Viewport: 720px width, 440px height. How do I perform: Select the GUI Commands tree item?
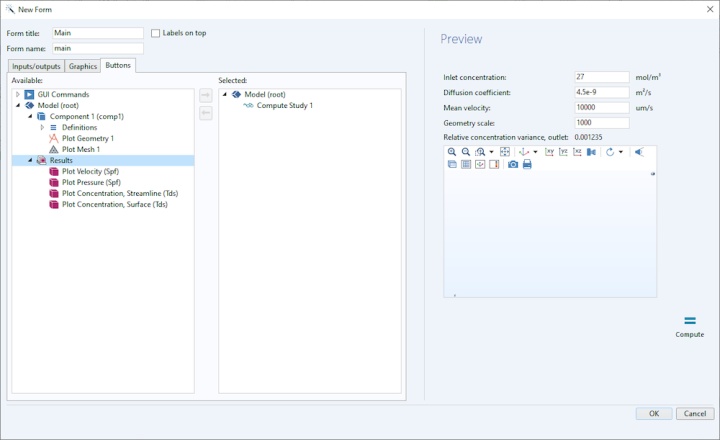(x=63, y=95)
